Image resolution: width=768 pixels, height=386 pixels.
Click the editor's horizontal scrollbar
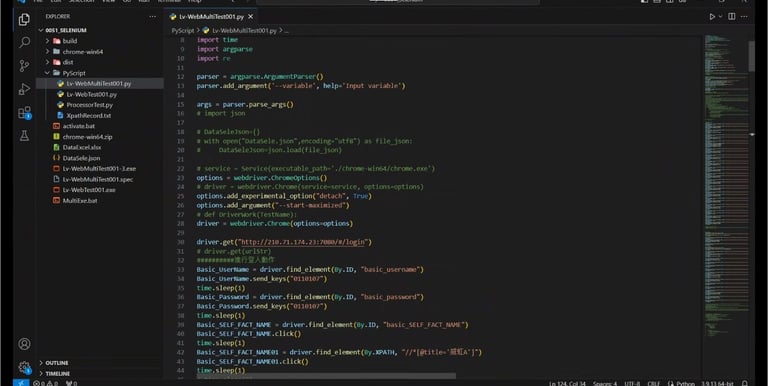pos(325,376)
